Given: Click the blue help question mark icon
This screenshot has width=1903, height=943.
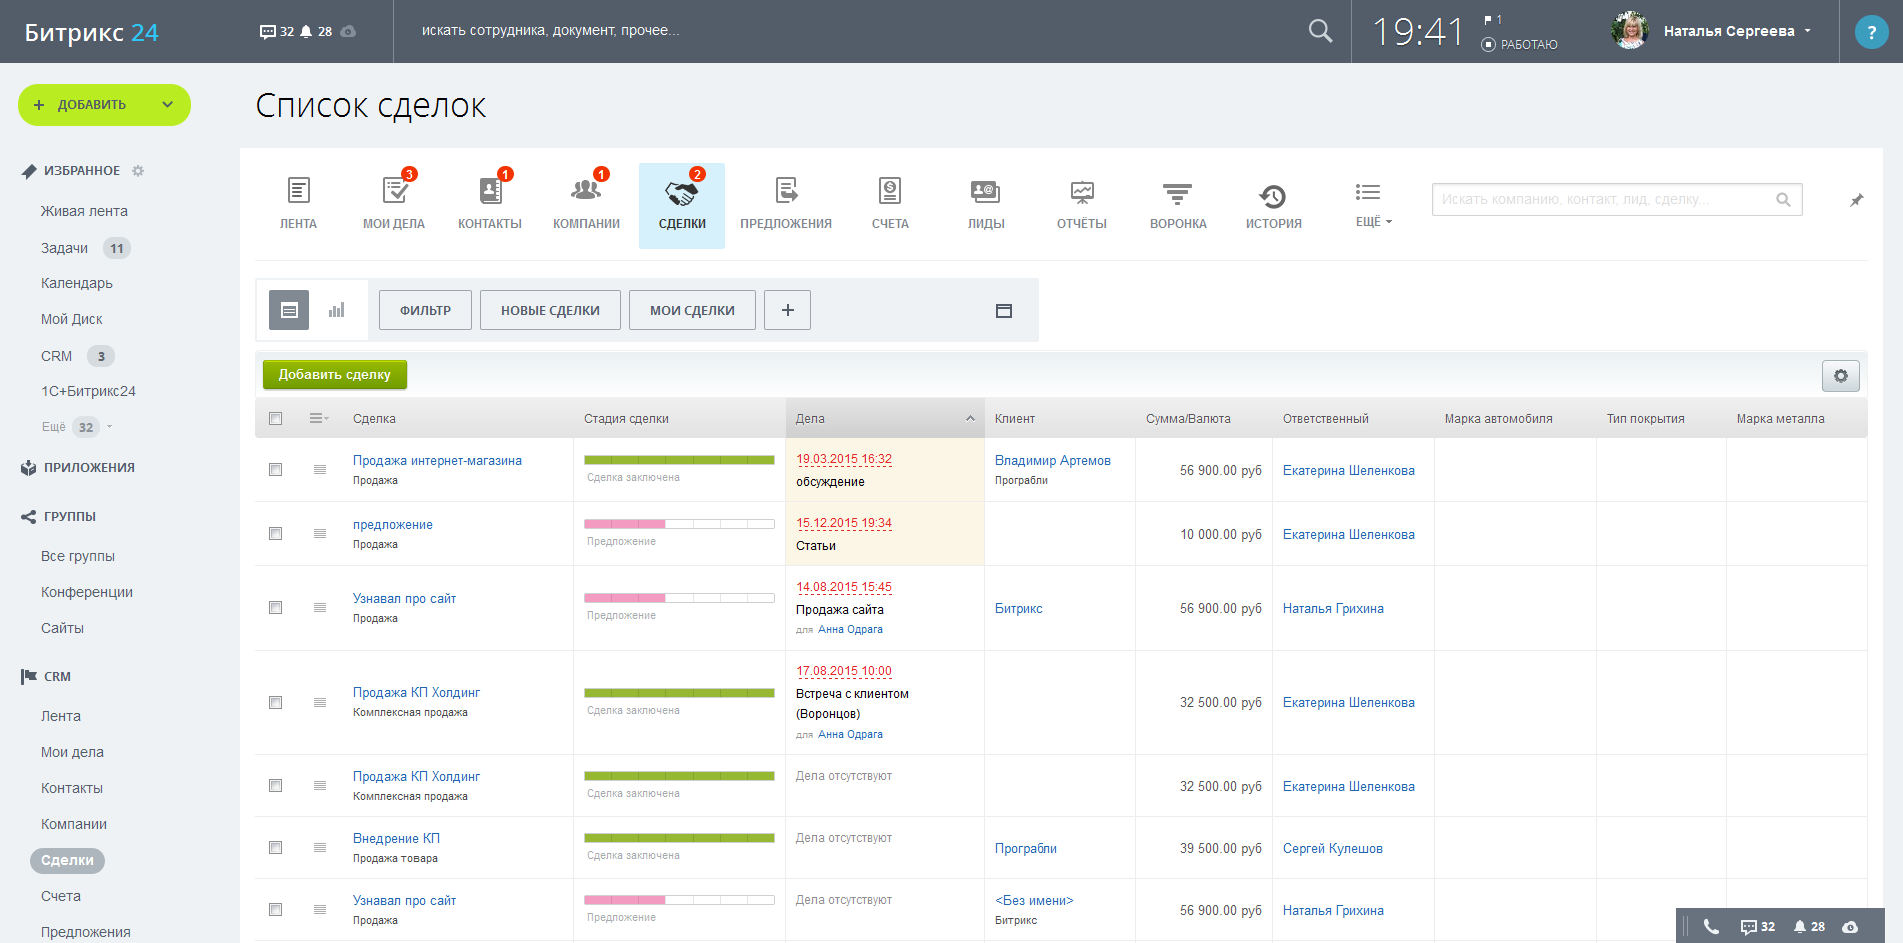Looking at the screenshot, I should pyautogui.click(x=1871, y=32).
